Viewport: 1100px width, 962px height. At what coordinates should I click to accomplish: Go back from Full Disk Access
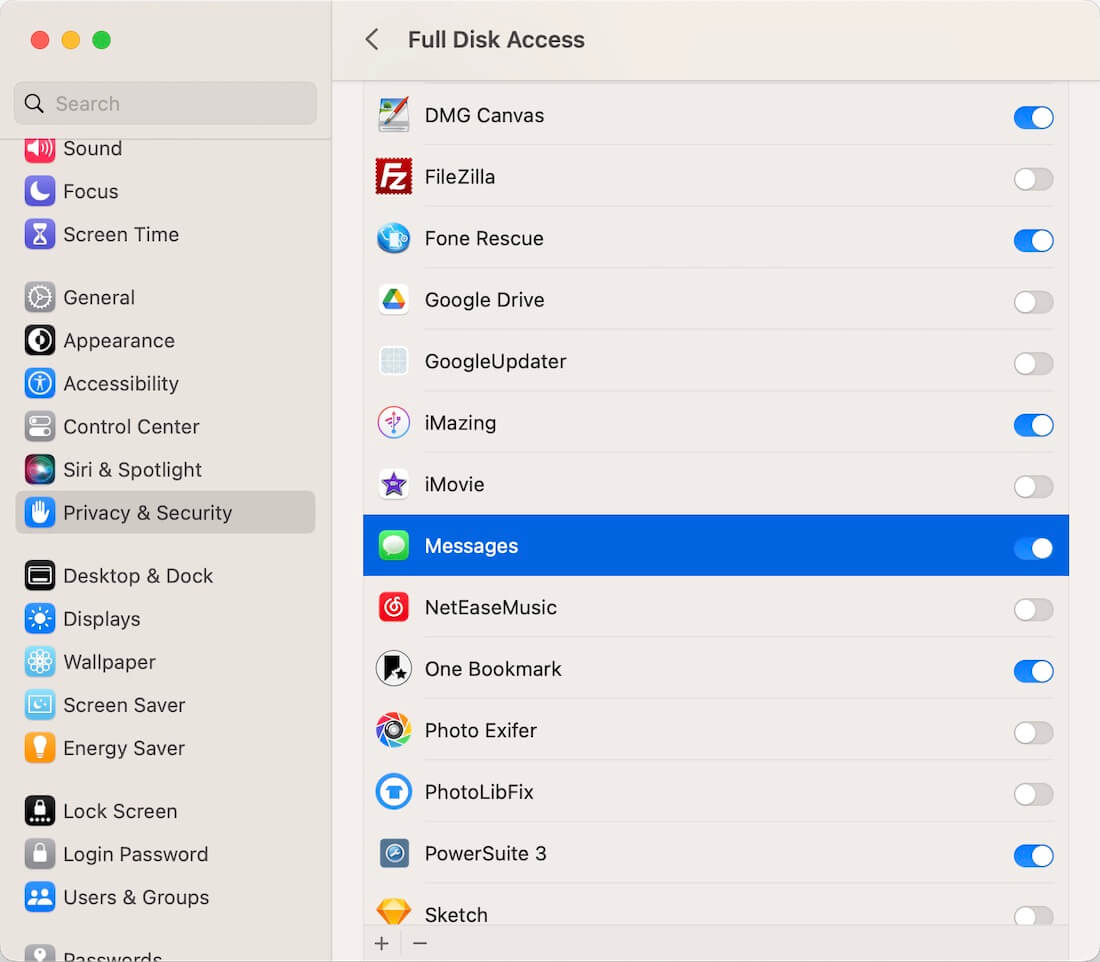click(x=373, y=39)
